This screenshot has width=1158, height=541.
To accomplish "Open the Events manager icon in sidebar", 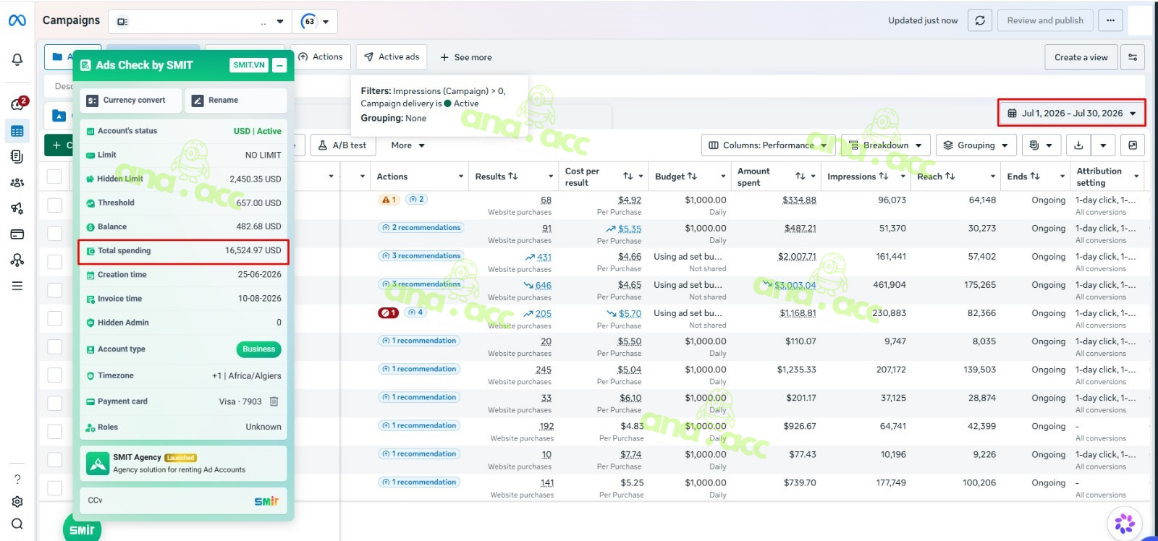I will click(x=17, y=260).
